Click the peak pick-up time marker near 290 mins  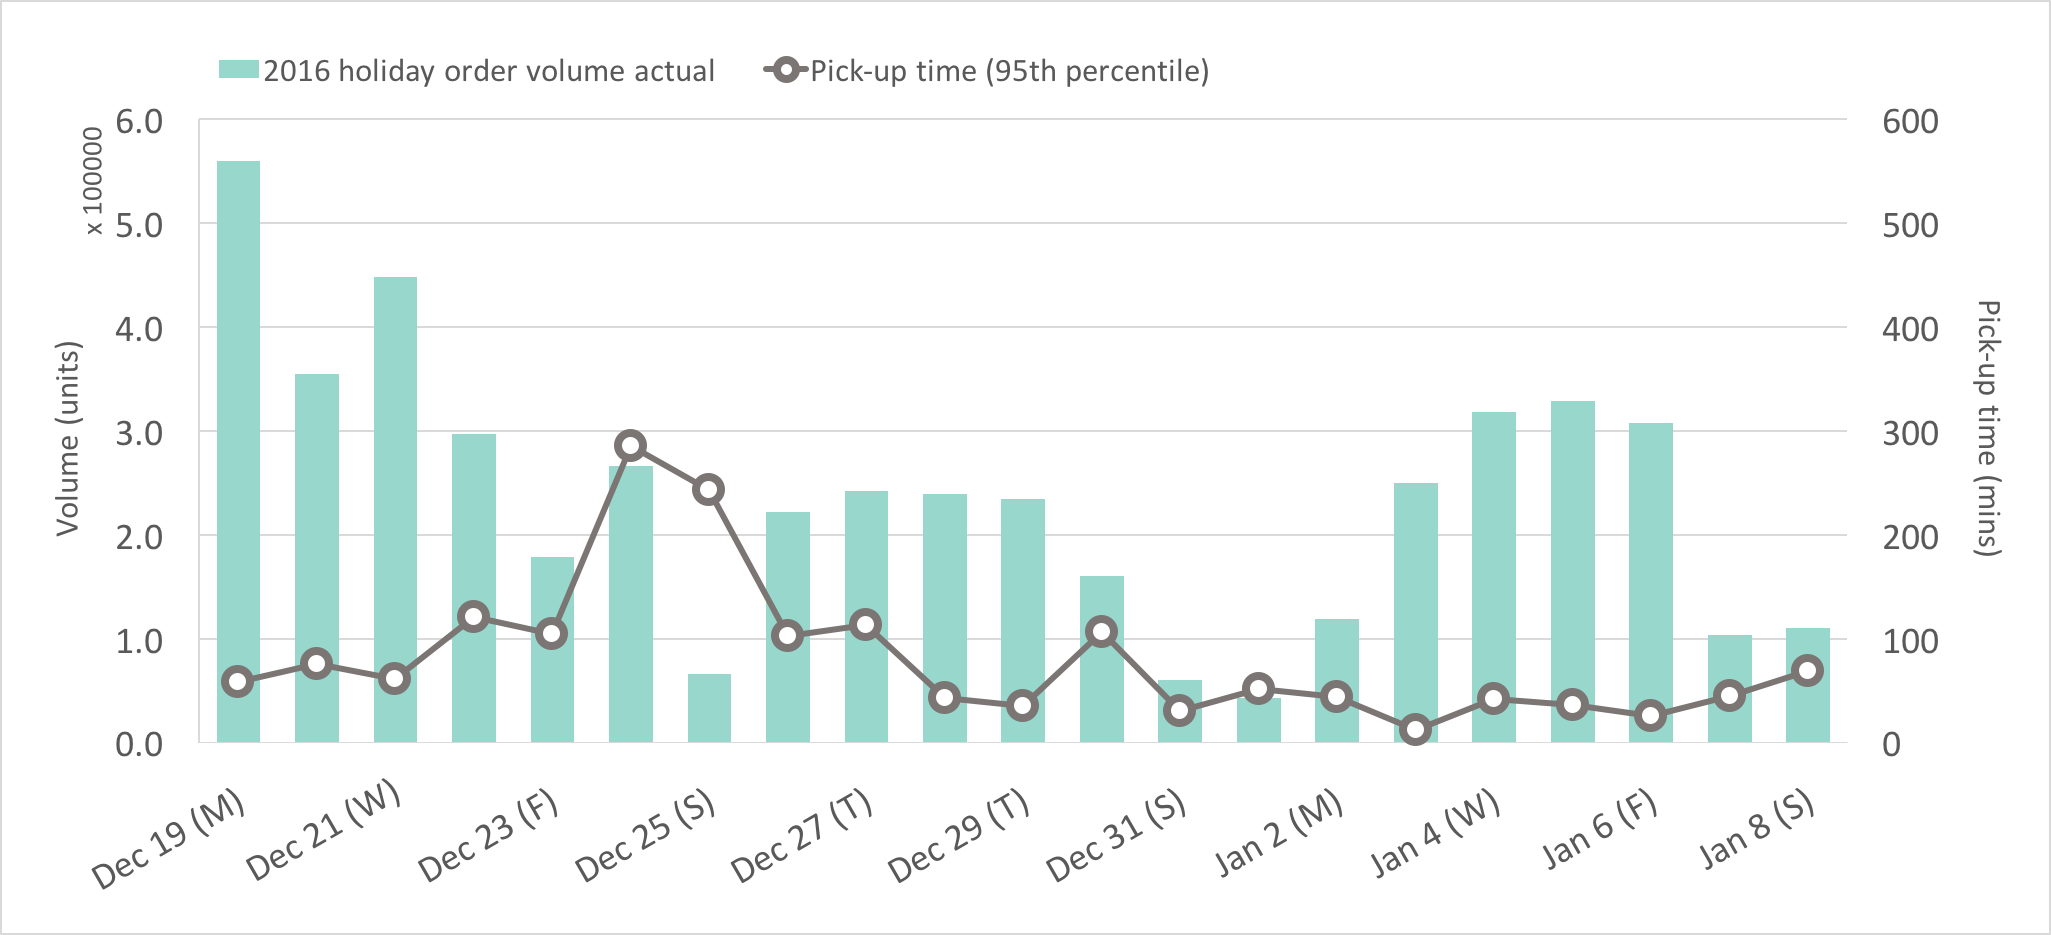click(x=630, y=446)
